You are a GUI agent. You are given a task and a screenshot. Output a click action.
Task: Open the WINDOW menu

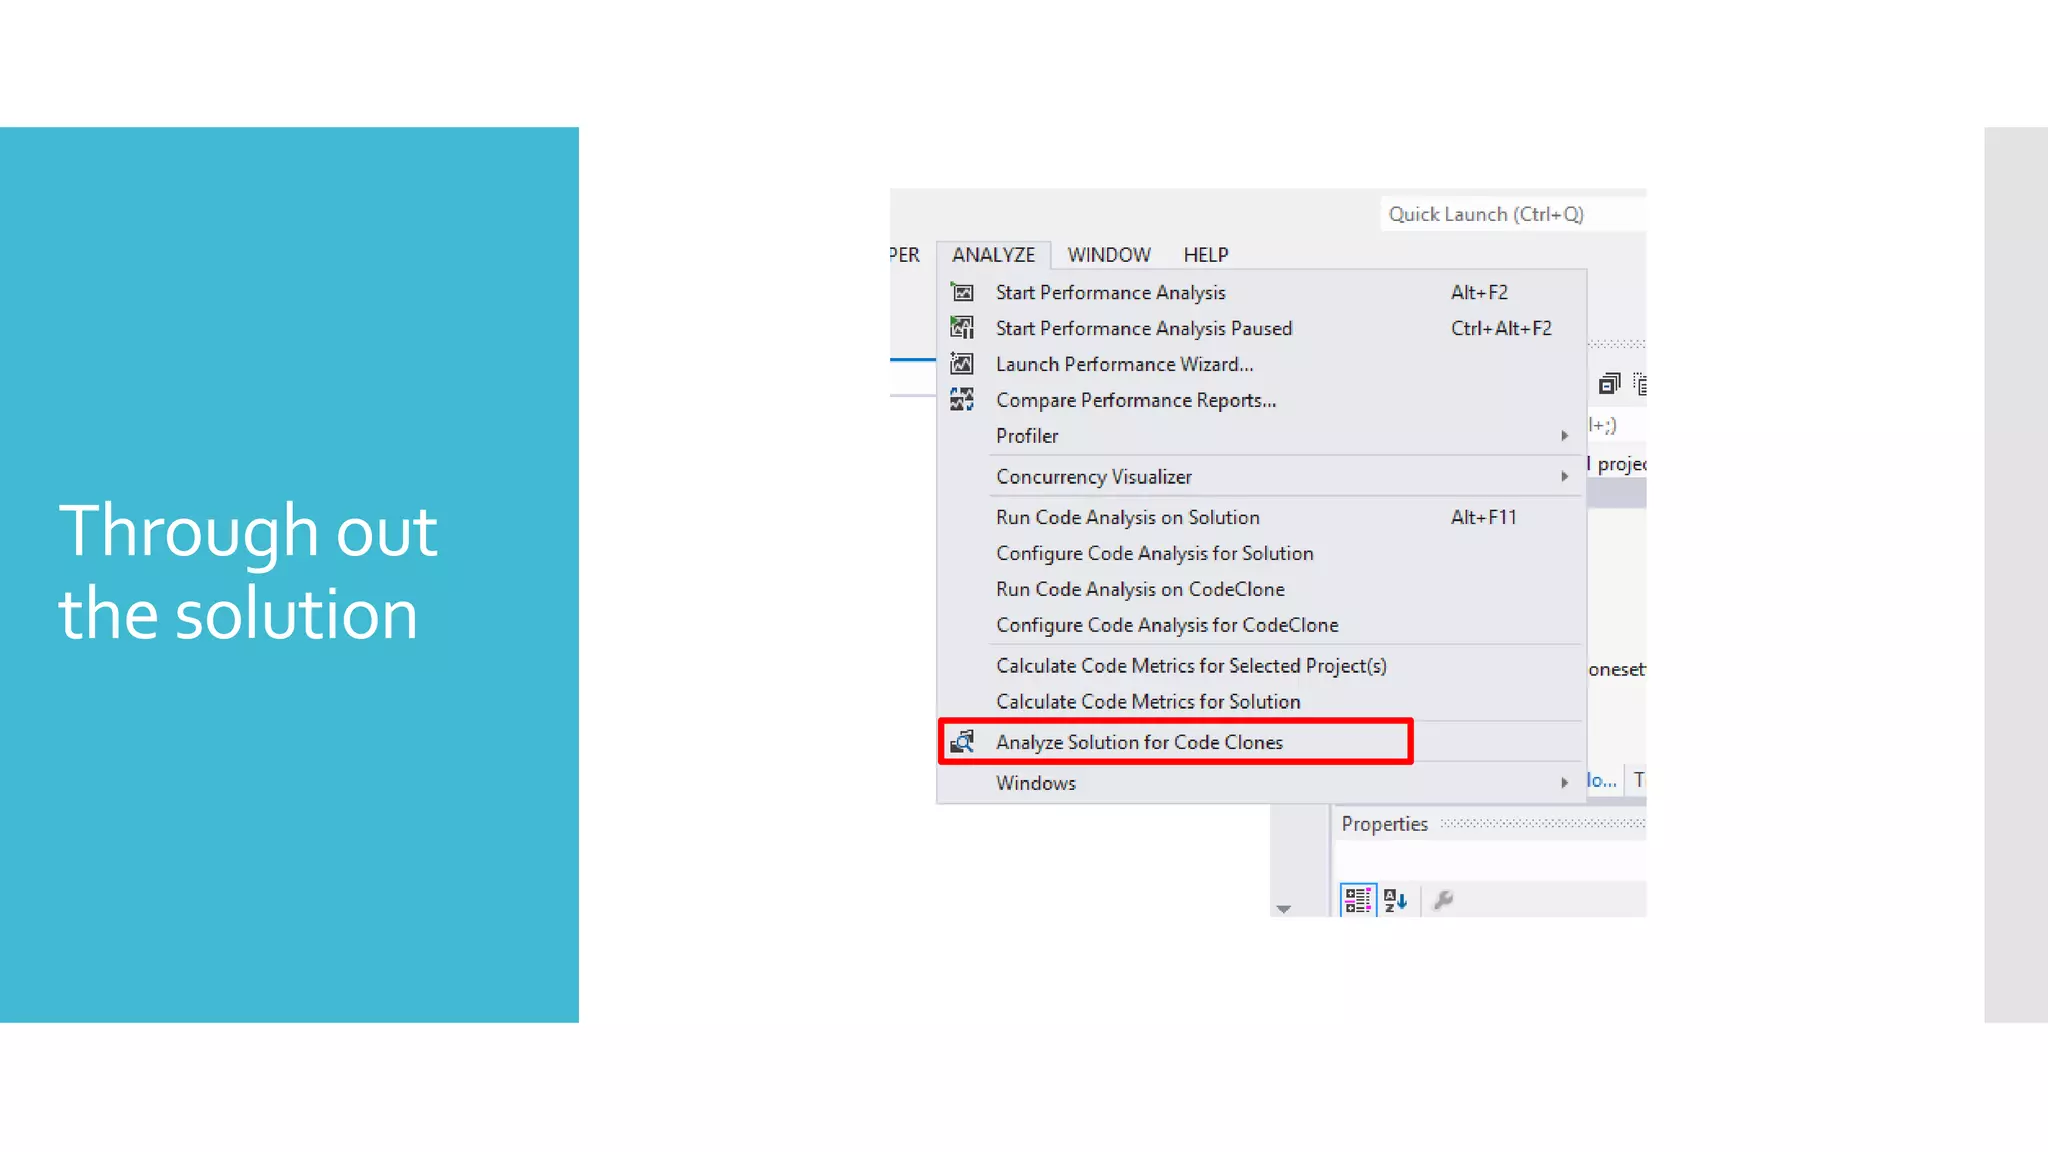(1108, 255)
